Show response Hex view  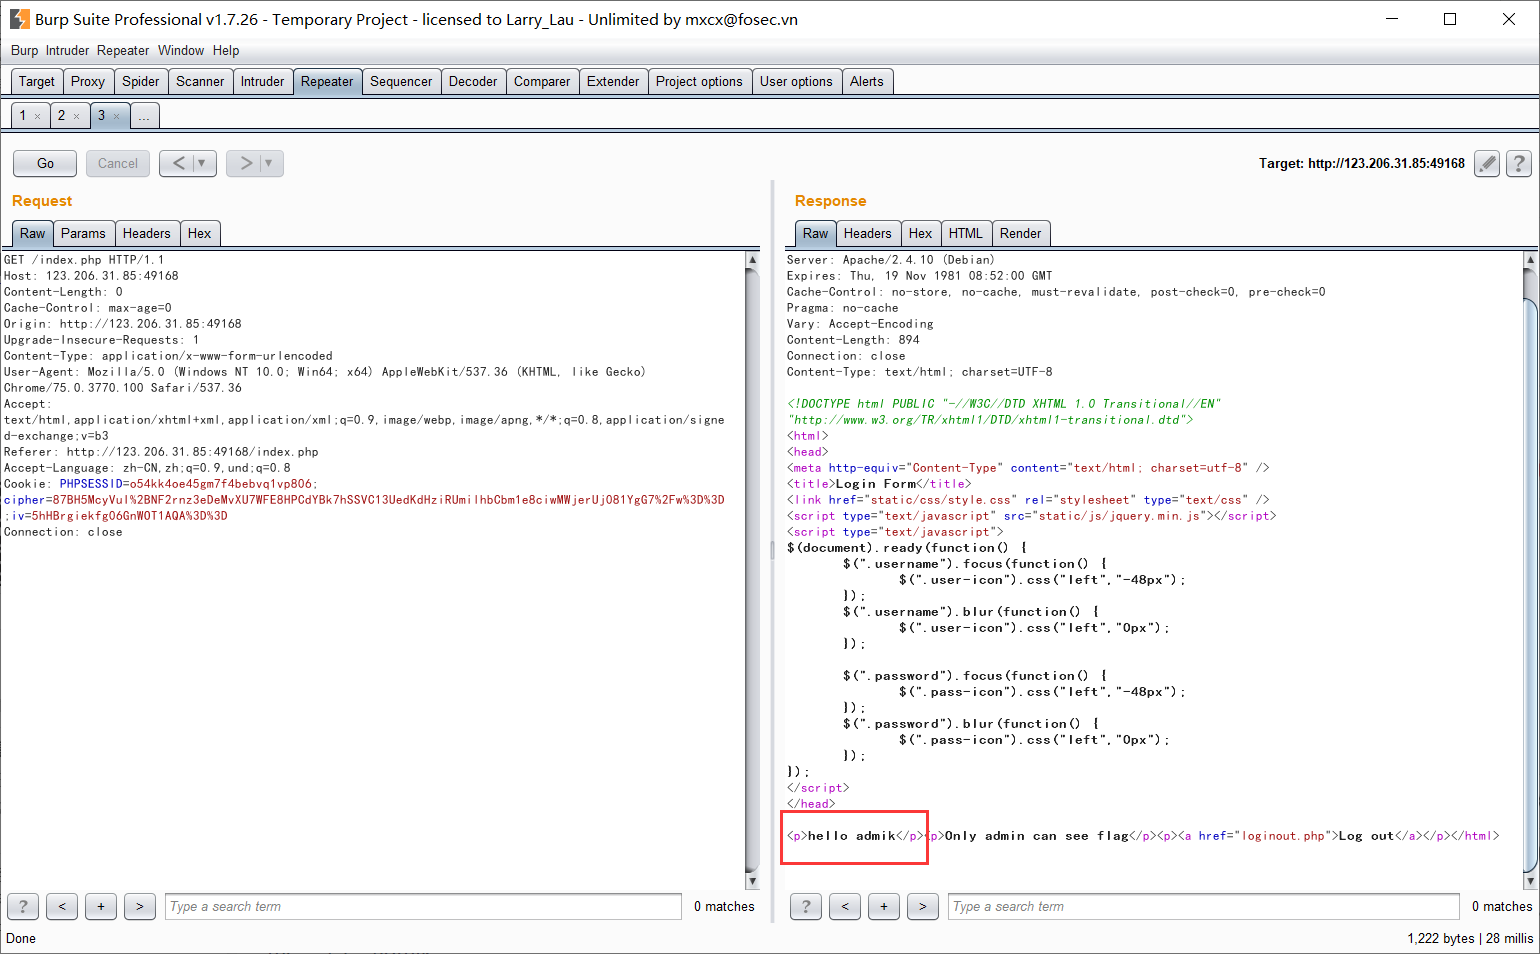pos(921,233)
